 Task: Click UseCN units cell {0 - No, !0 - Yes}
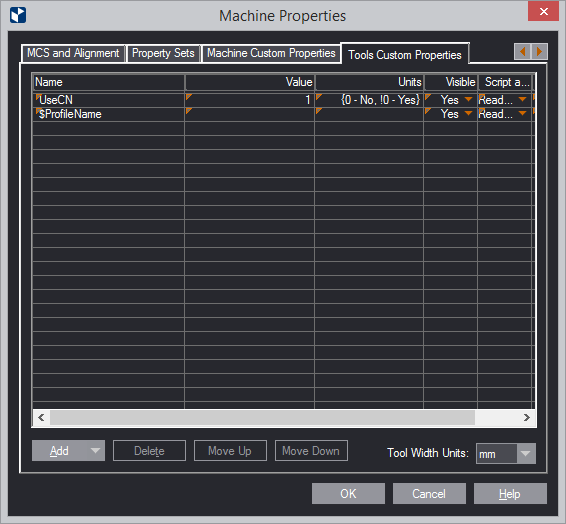pyautogui.click(x=369, y=100)
